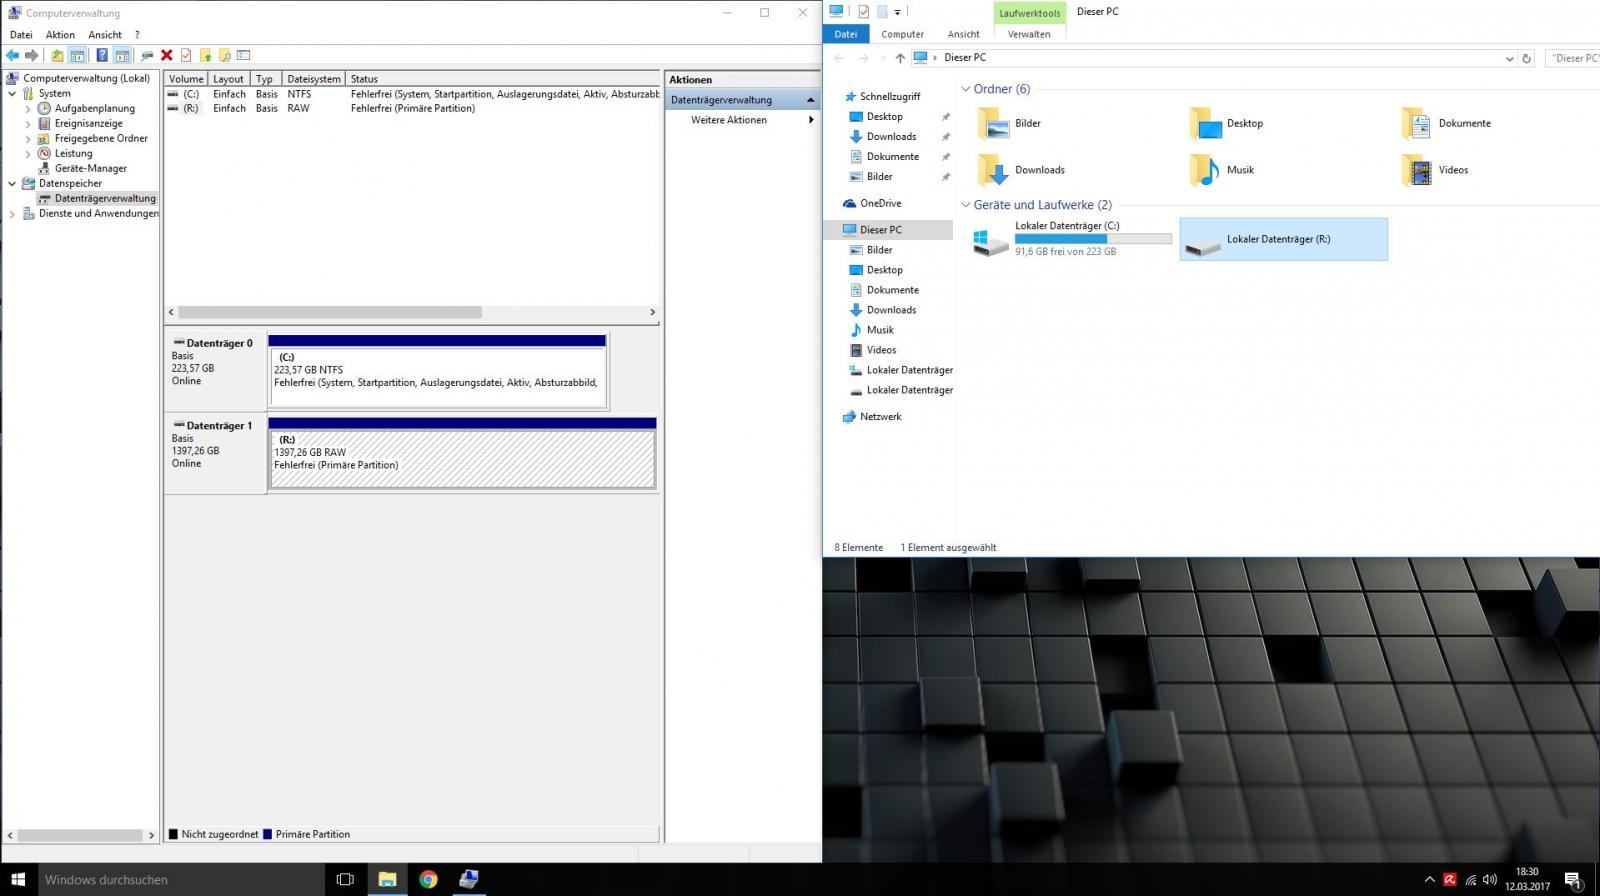Open the Datei menu in Computerverwaltung
The width and height of the screenshot is (1600, 896).
click(21, 35)
